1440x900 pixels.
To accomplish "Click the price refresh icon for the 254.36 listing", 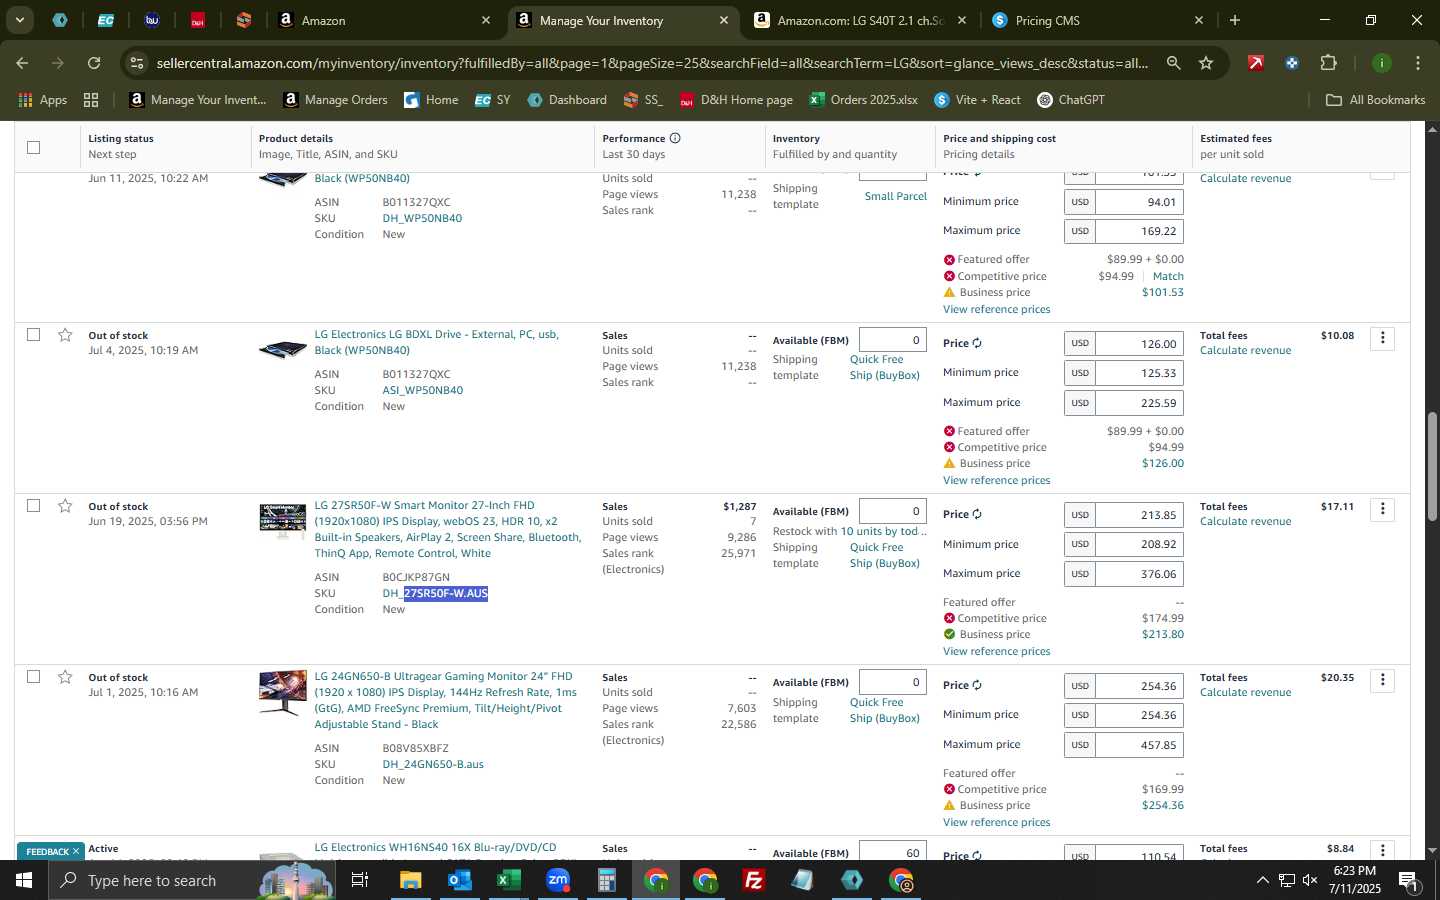I will point(977,685).
